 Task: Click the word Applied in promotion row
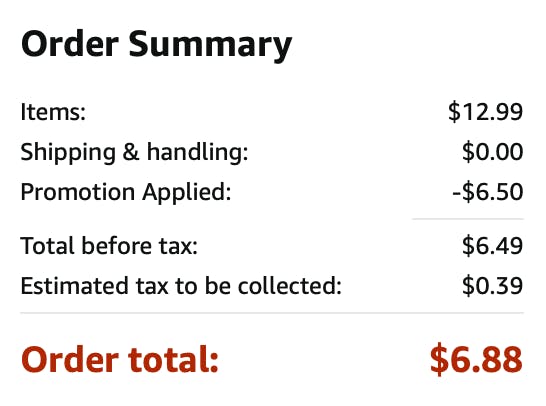pyautogui.click(x=187, y=192)
